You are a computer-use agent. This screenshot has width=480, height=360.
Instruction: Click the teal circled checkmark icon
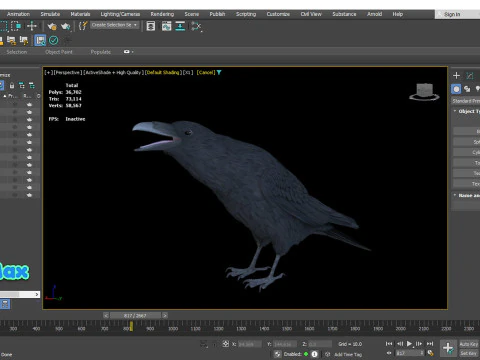point(54,40)
